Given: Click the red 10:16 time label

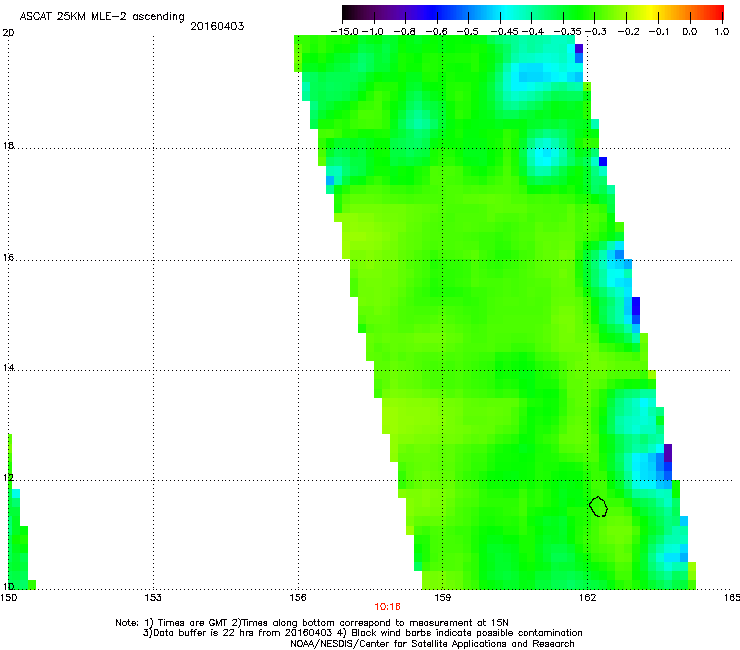Looking at the screenshot, I should (387, 607).
